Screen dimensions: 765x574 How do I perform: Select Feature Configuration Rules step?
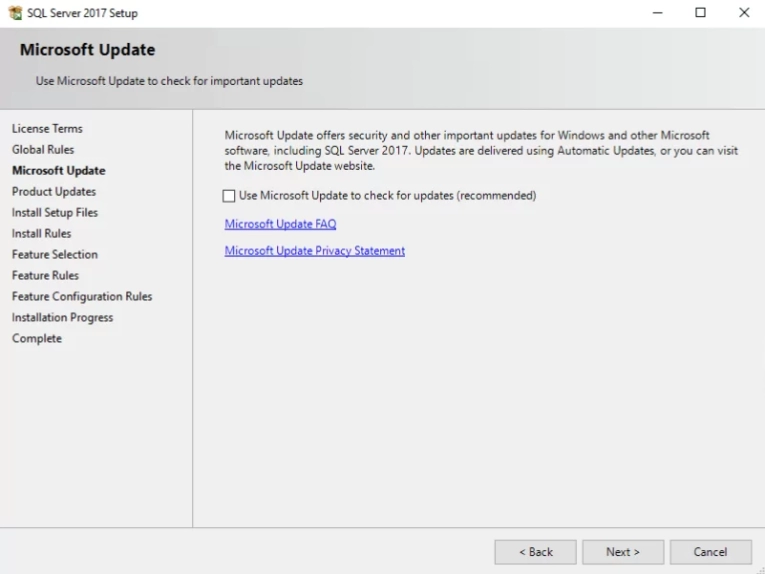tap(82, 297)
